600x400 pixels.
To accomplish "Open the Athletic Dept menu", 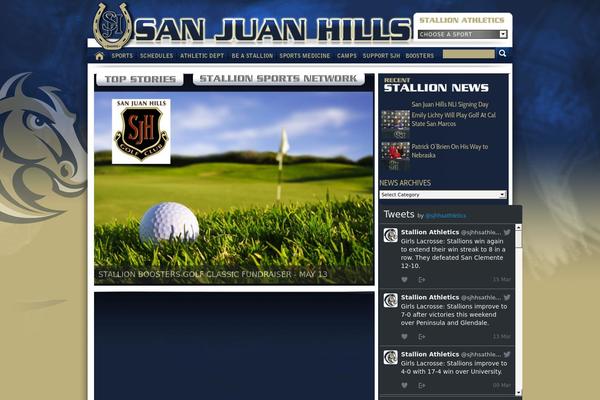I will coord(202,56).
